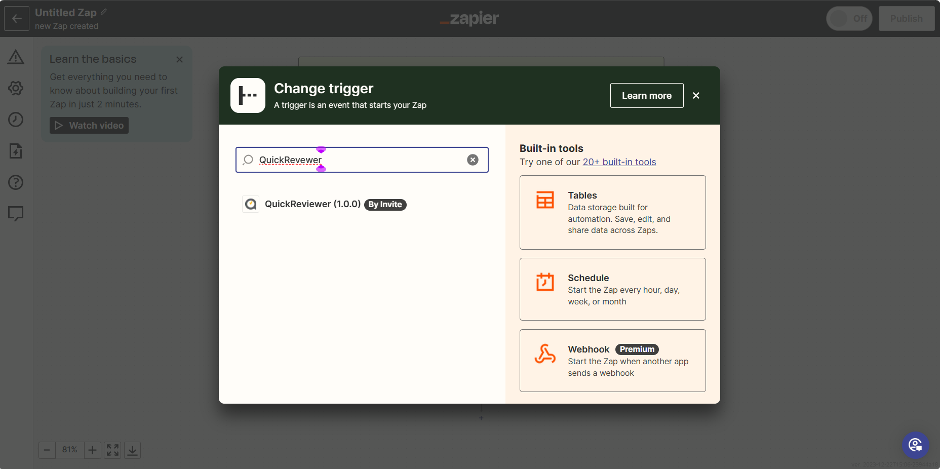
Task: Open Zap settings gear in sidebar
Action: click(x=16, y=88)
